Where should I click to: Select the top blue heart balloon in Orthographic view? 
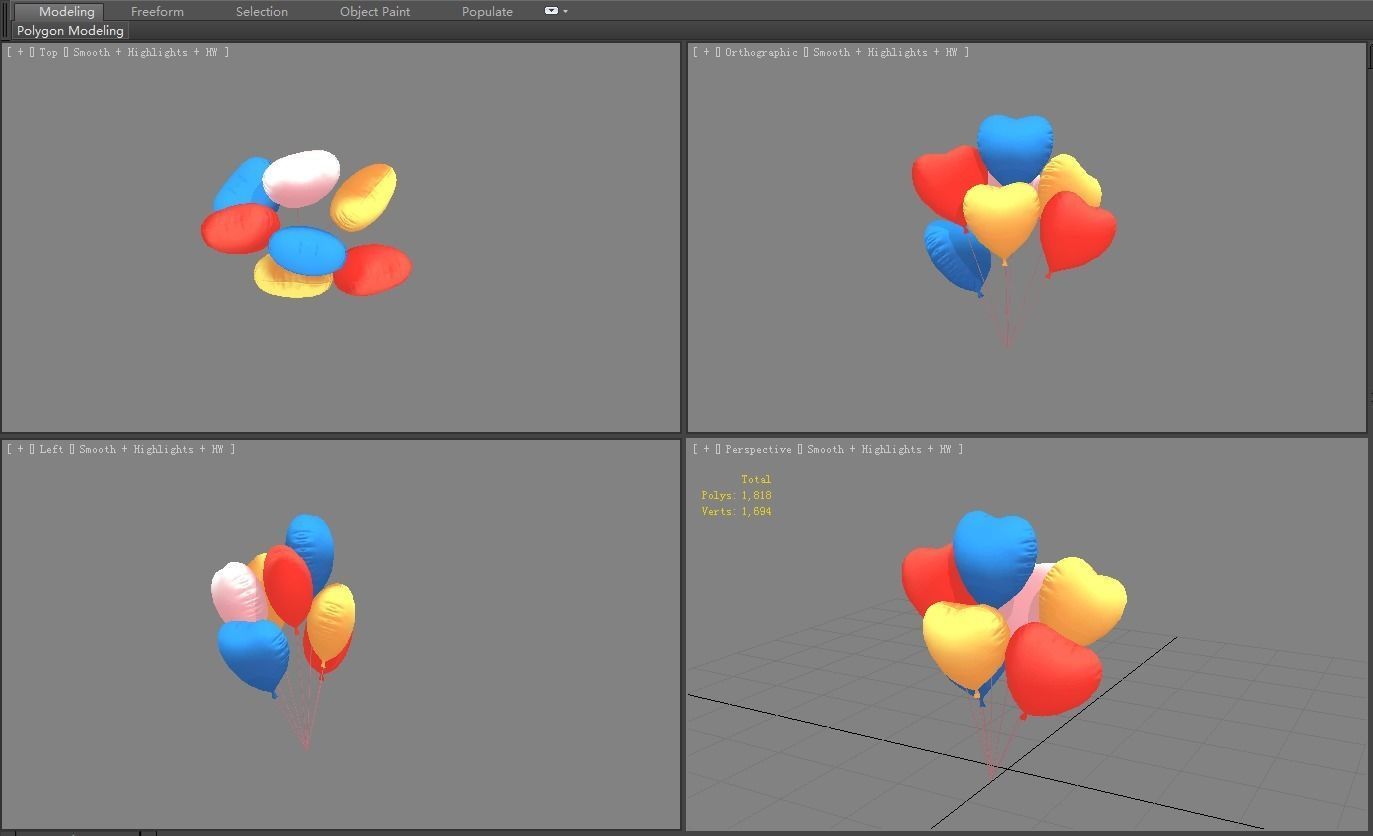pos(1015,147)
